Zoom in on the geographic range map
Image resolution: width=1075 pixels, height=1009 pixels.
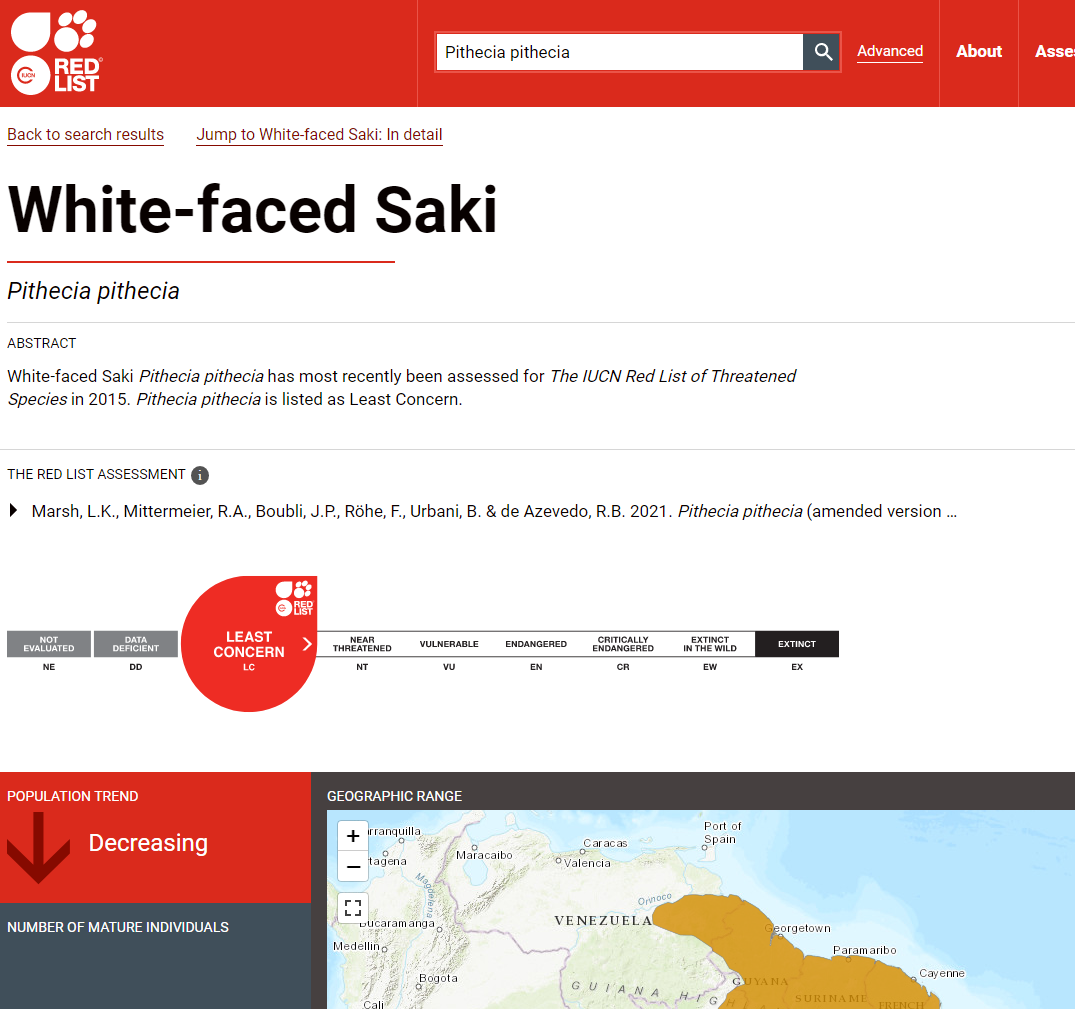[353, 836]
